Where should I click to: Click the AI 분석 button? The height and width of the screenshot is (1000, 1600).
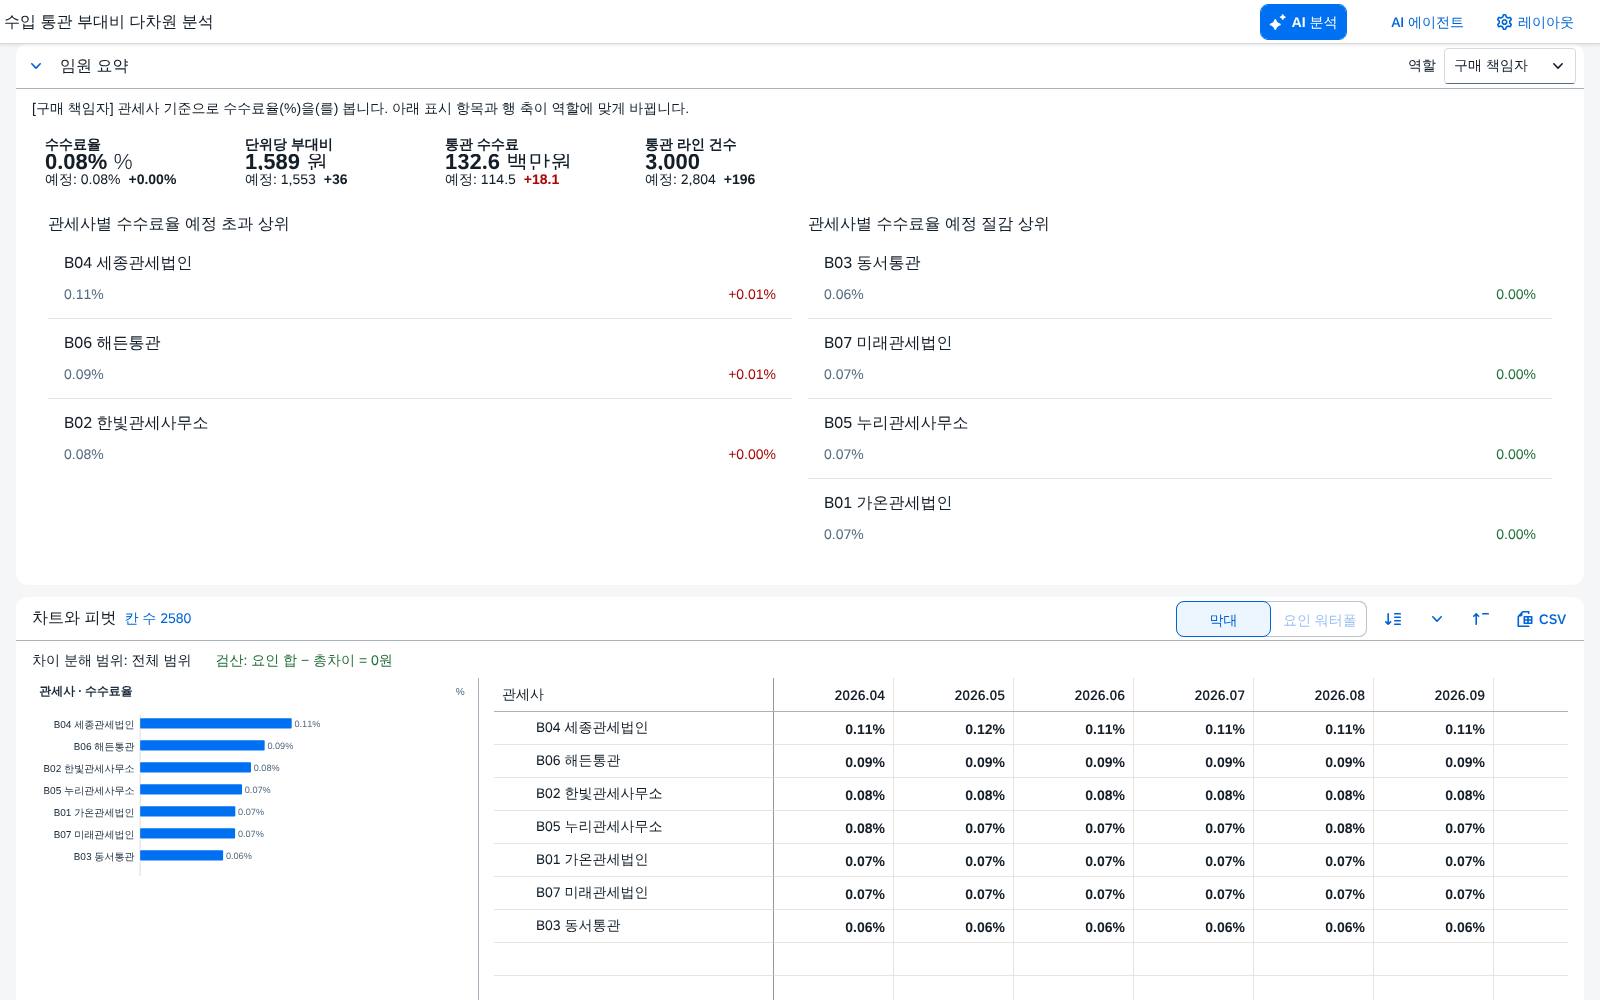[1303, 22]
